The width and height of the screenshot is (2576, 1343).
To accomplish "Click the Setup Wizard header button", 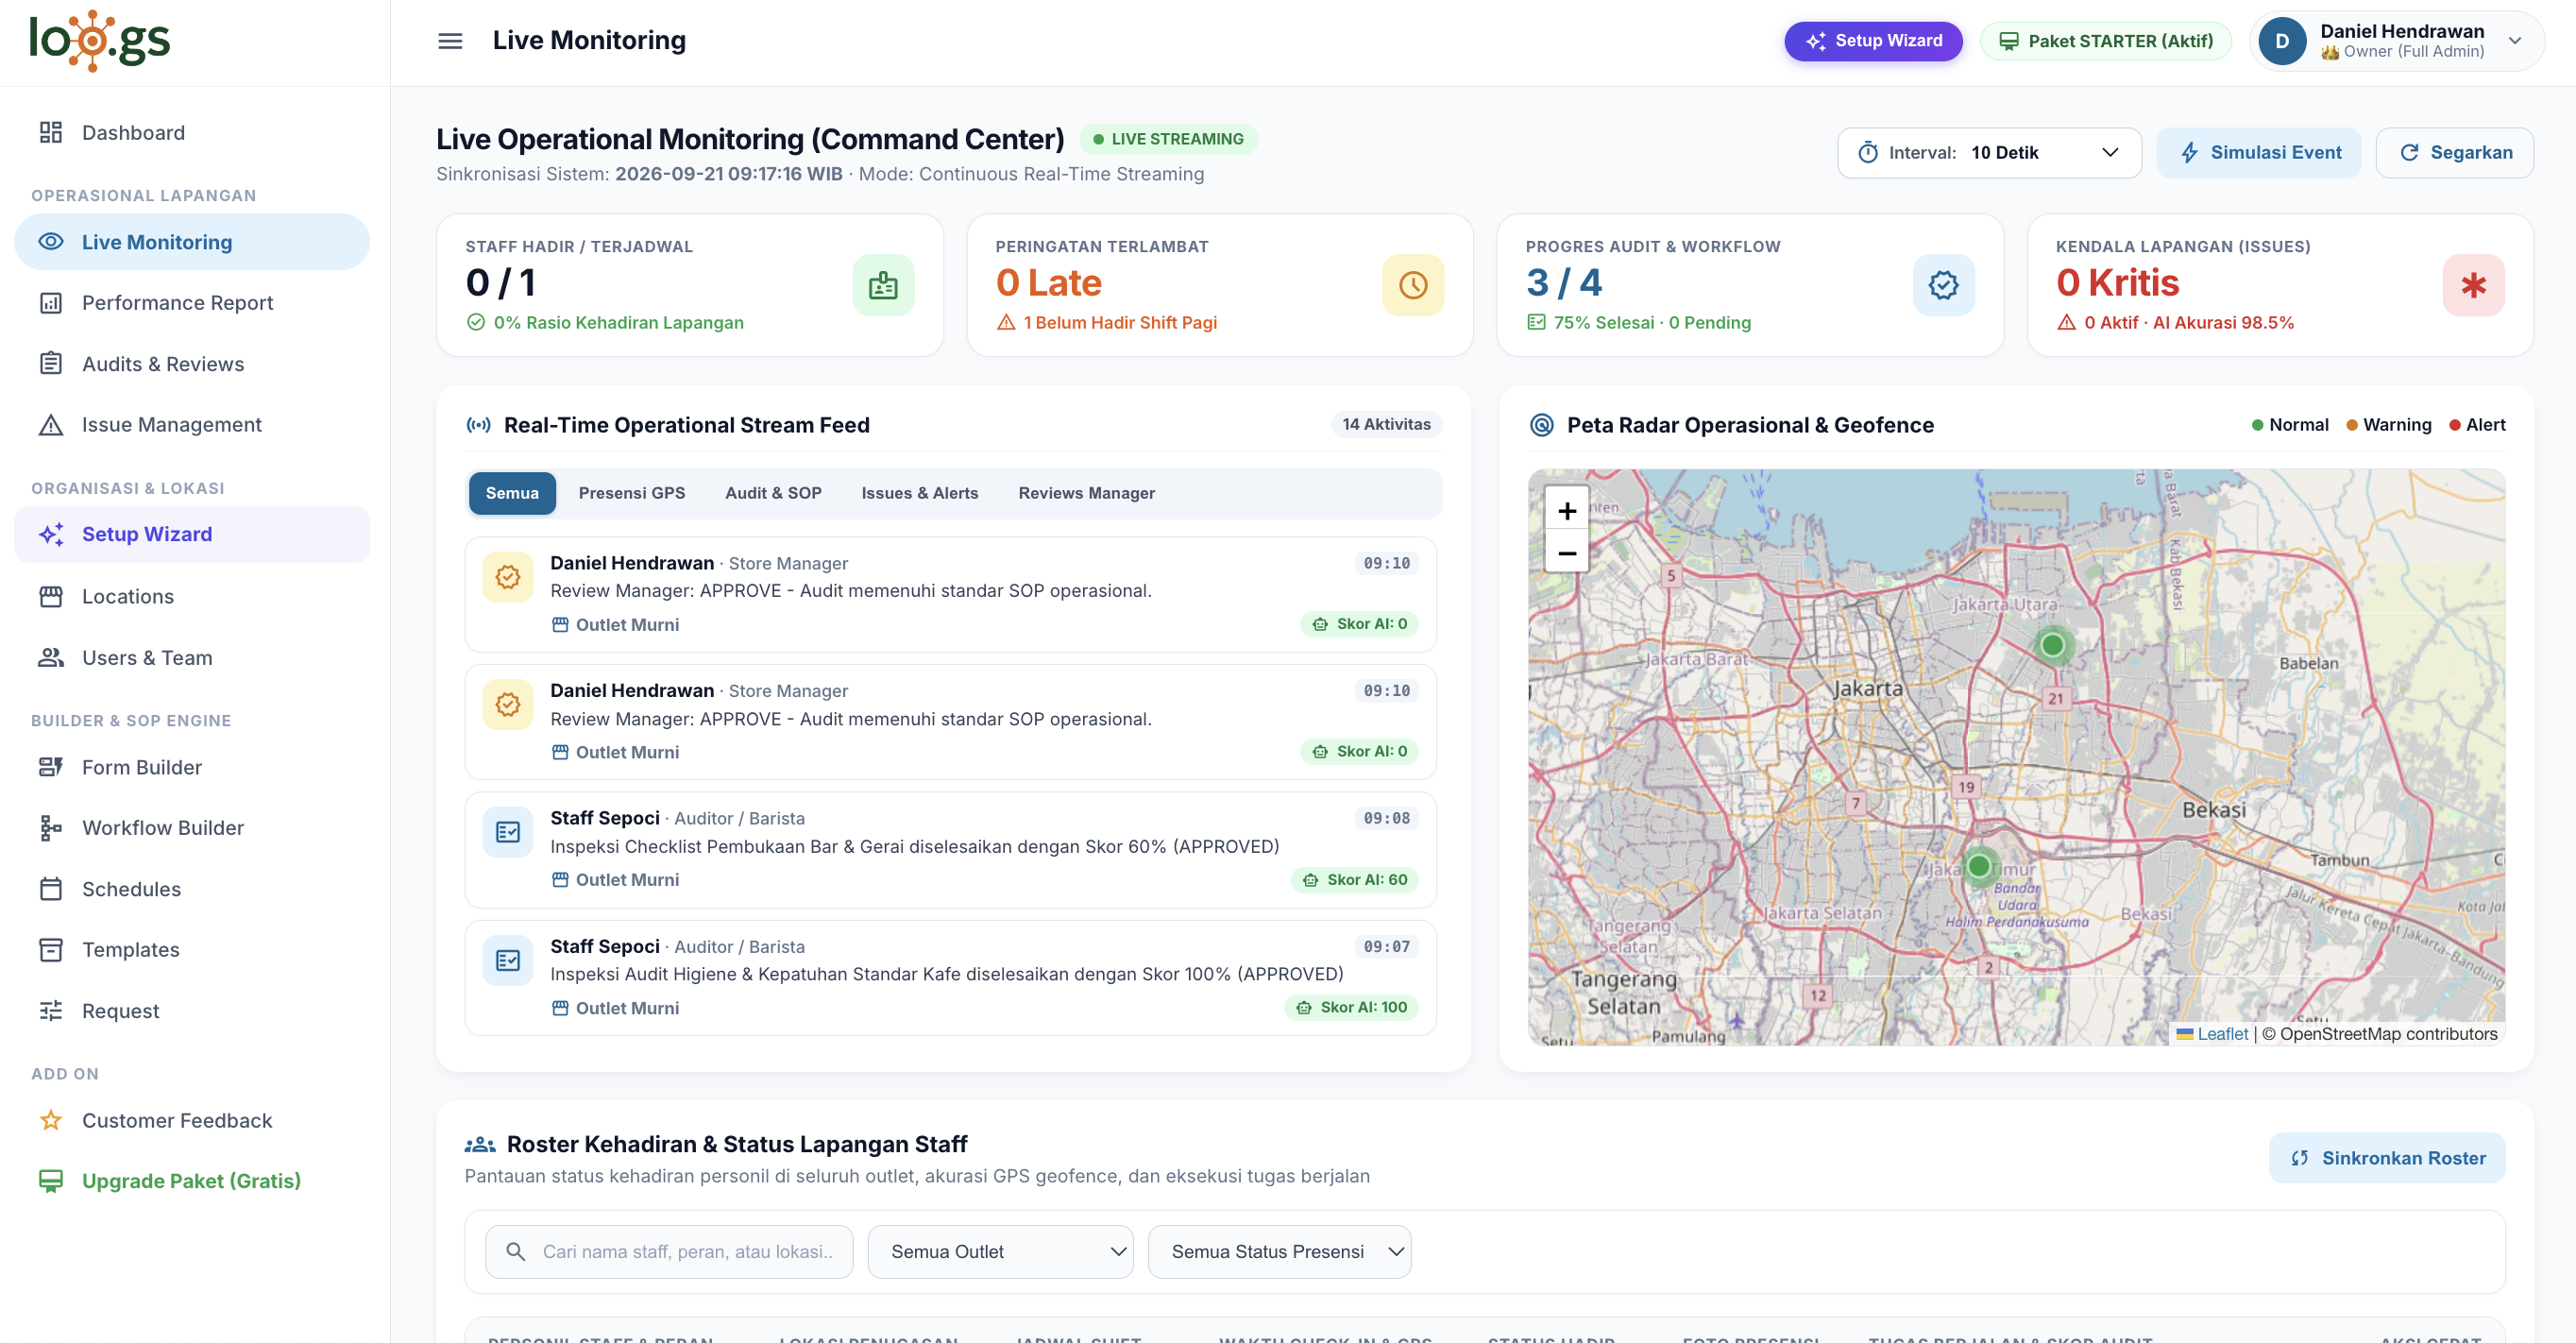I will 1873,41.
